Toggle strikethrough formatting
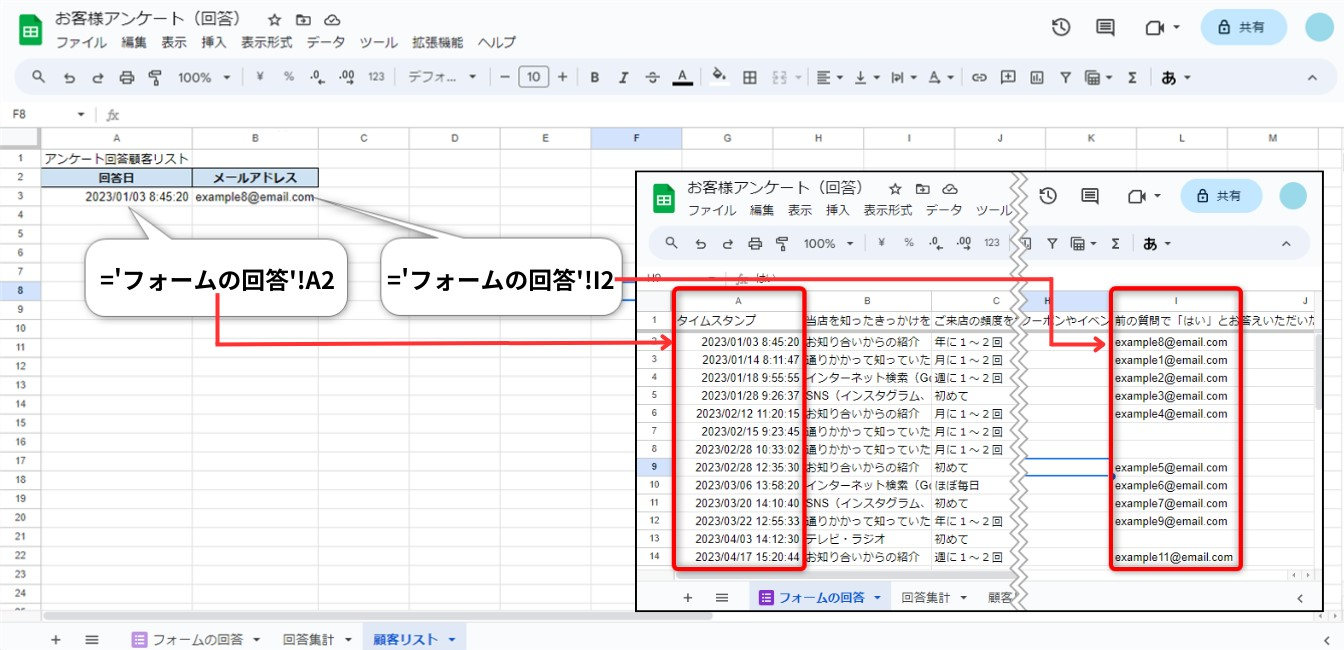This screenshot has width=1344, height=650. point(652,77)
